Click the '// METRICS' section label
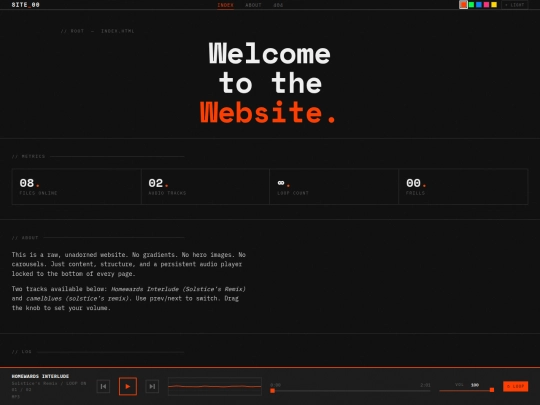This screenshot has width=540, height=405. (29, 156)
